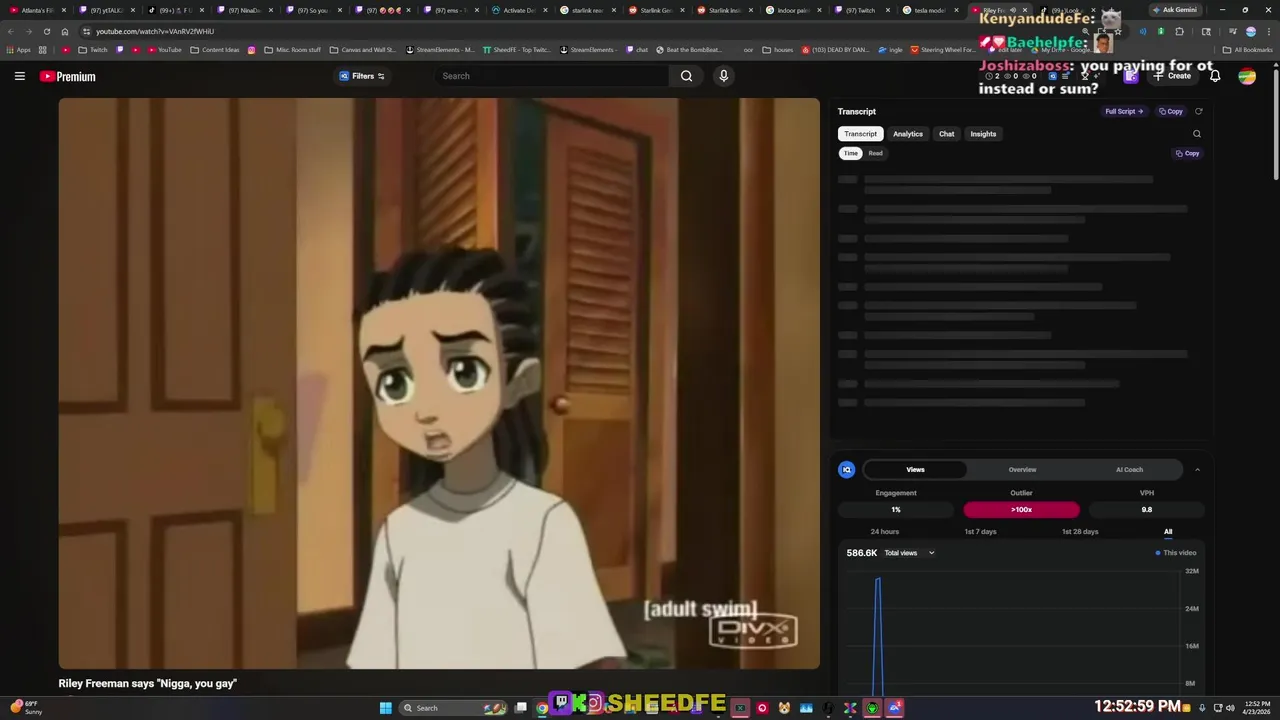Click the youtube.com address bar
This screenshot has height=720, width=1280.
click(560, 31)
